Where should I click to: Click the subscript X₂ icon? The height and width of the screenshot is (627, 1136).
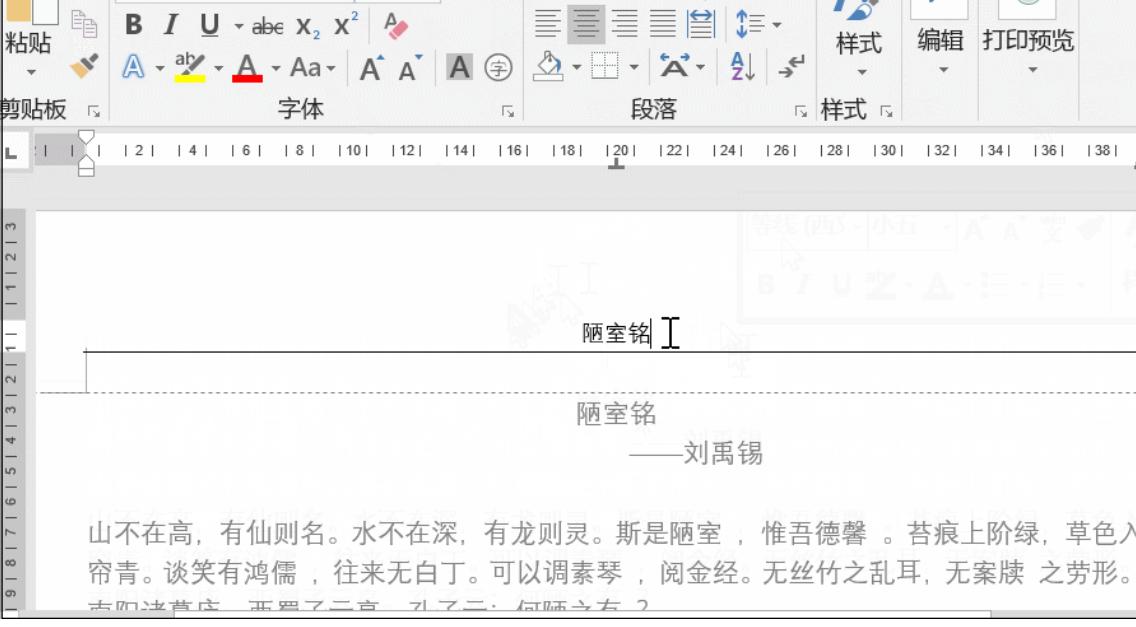pyautogui.click(x=307, y=28)
